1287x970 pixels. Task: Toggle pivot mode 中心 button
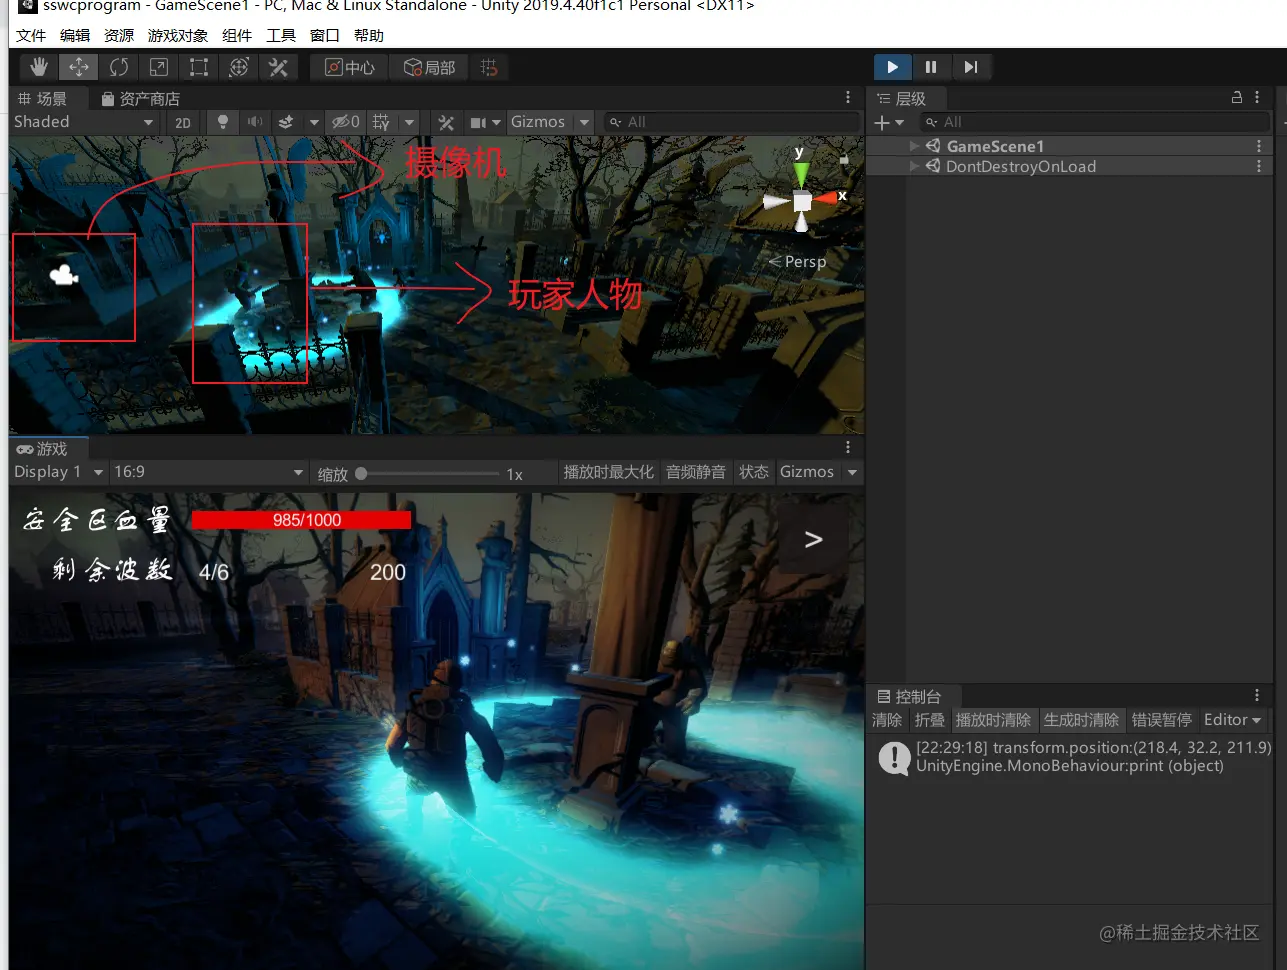click(350, 67)
